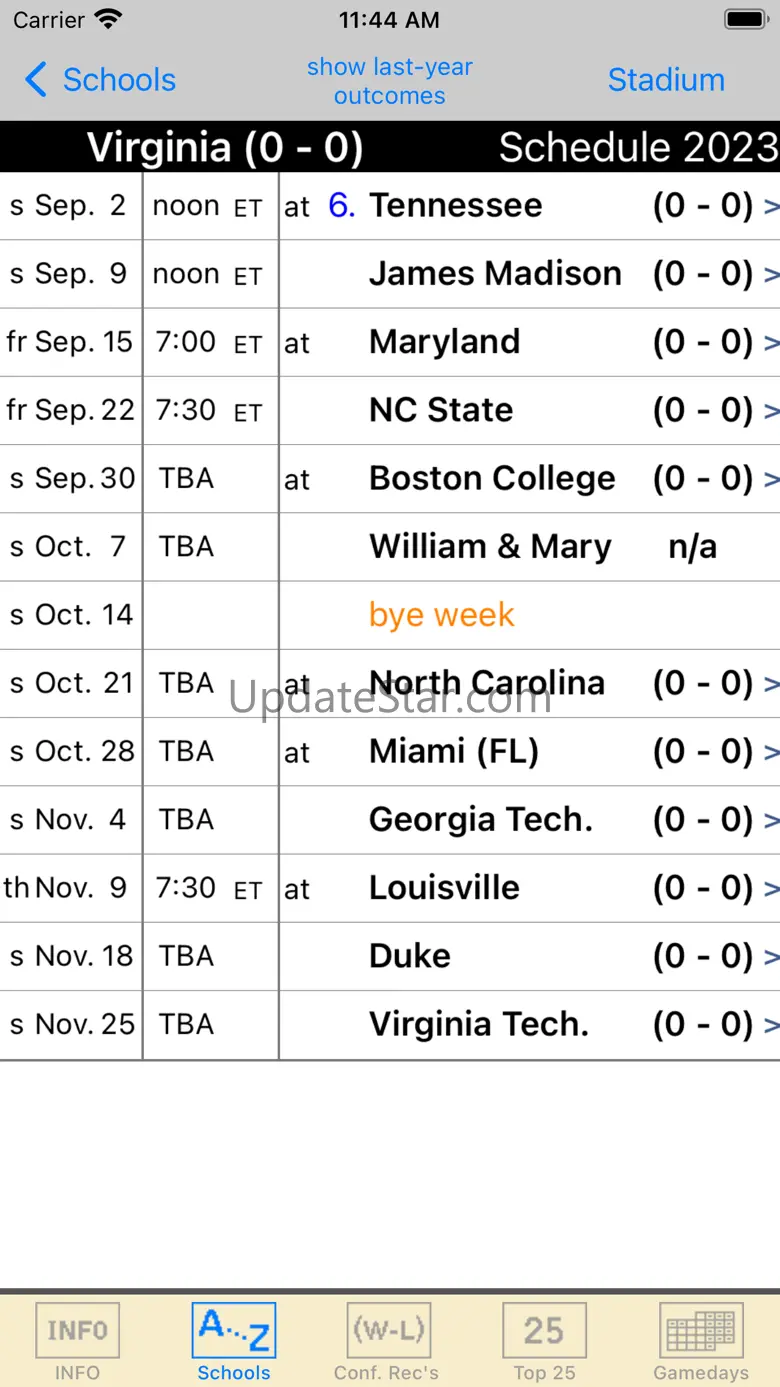This screenshot has width=780, height=1387.
Task: Open the Top 25 rankings icon
Action: pos(544,1330)
